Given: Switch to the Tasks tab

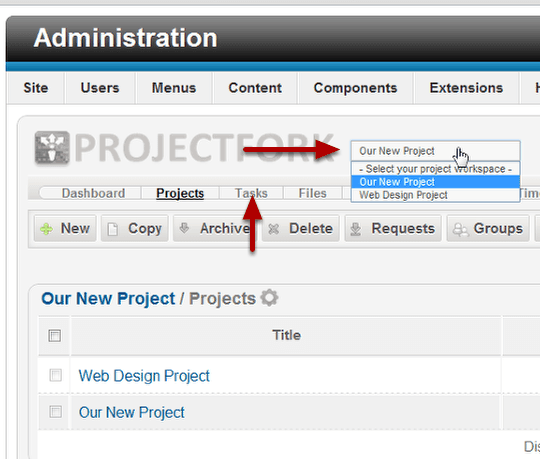Looking at the screenshot, I should [x=251, y=193].
